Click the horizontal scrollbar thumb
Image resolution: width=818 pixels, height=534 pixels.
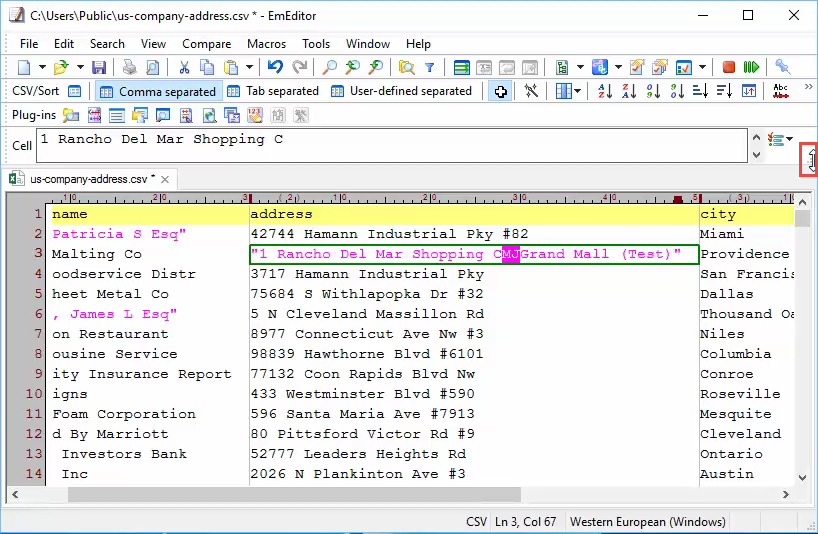294,494
